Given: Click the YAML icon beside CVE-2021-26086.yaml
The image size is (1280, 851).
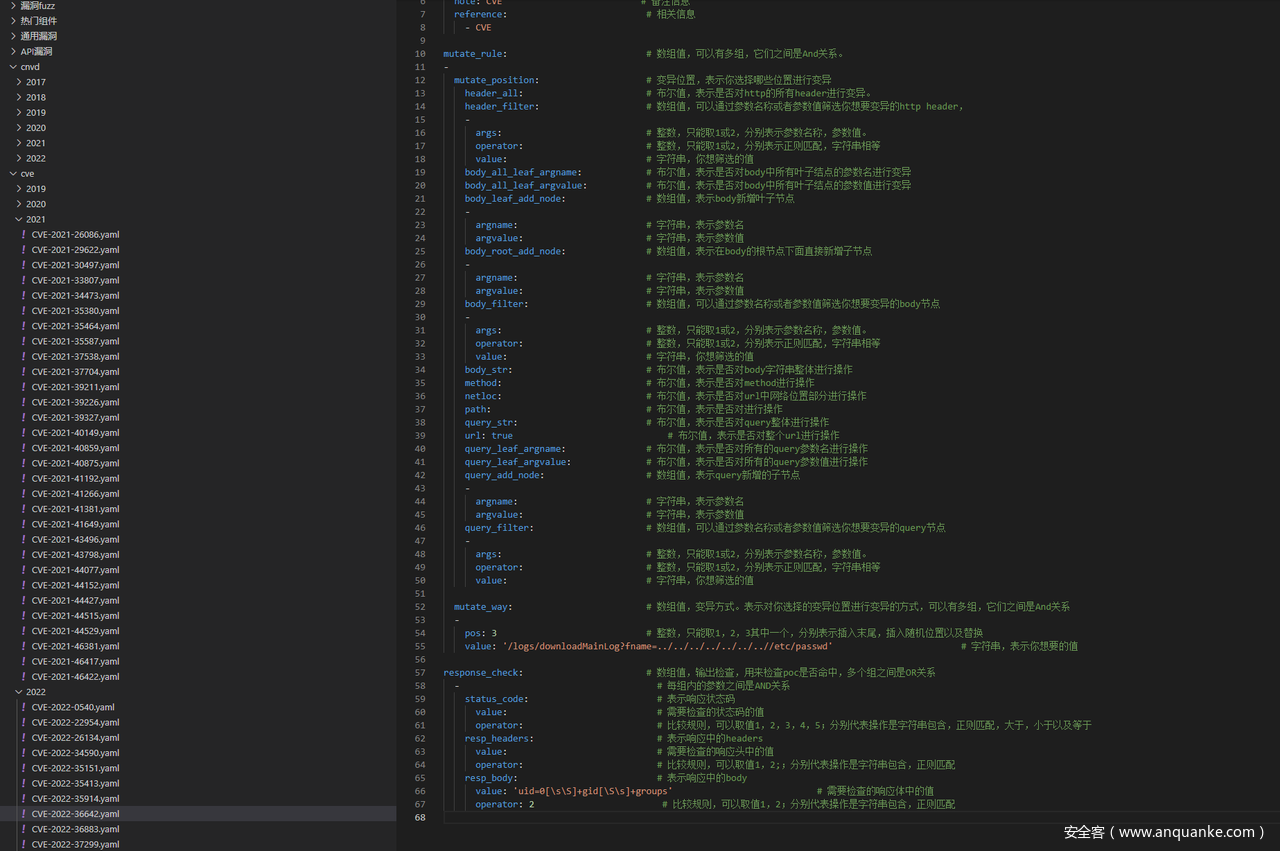Looking at the screenshot, I should (x=24, y=234).
